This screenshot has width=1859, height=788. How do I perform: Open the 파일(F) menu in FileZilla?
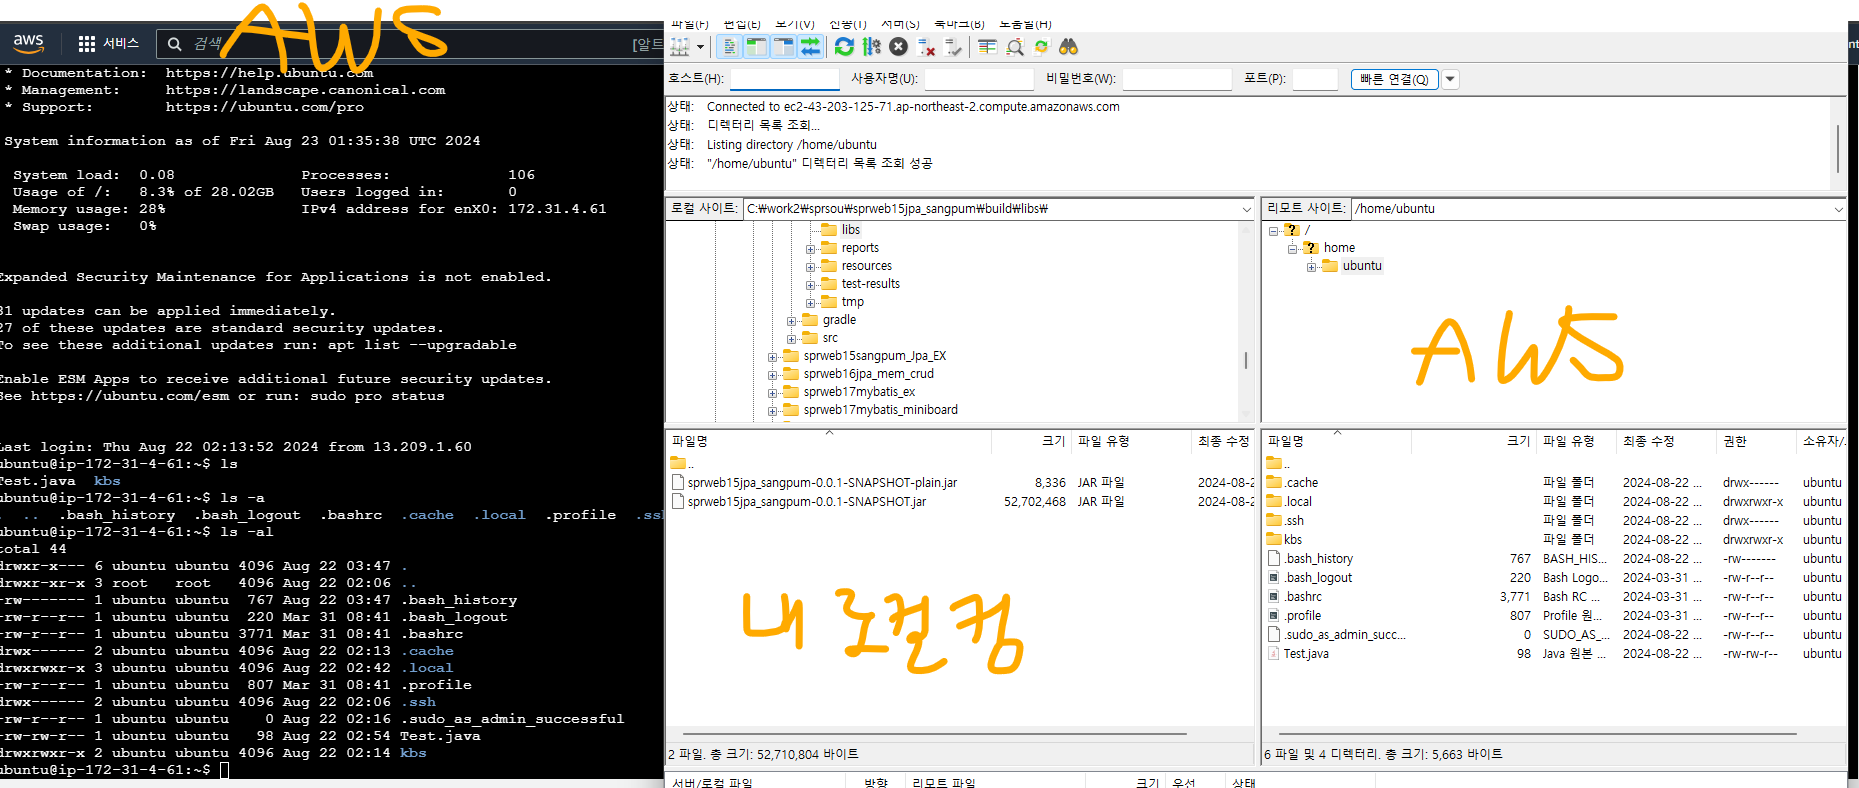[x=689, y=24]
